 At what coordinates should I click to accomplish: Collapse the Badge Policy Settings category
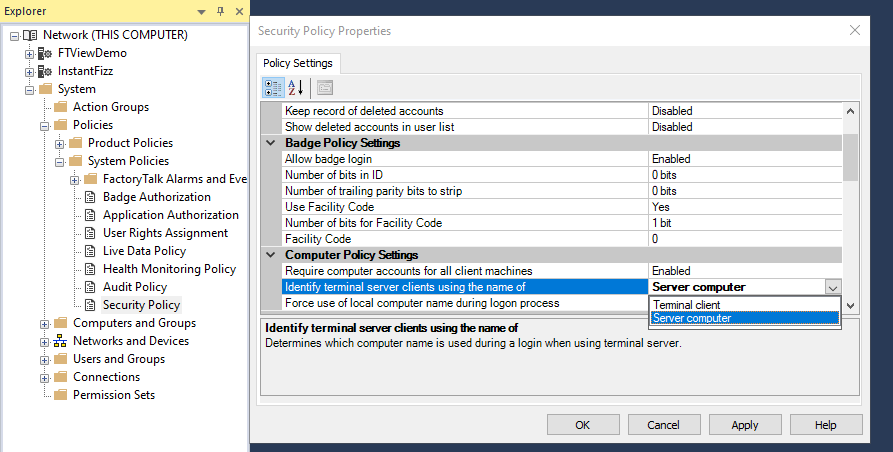tap(271, 143)
